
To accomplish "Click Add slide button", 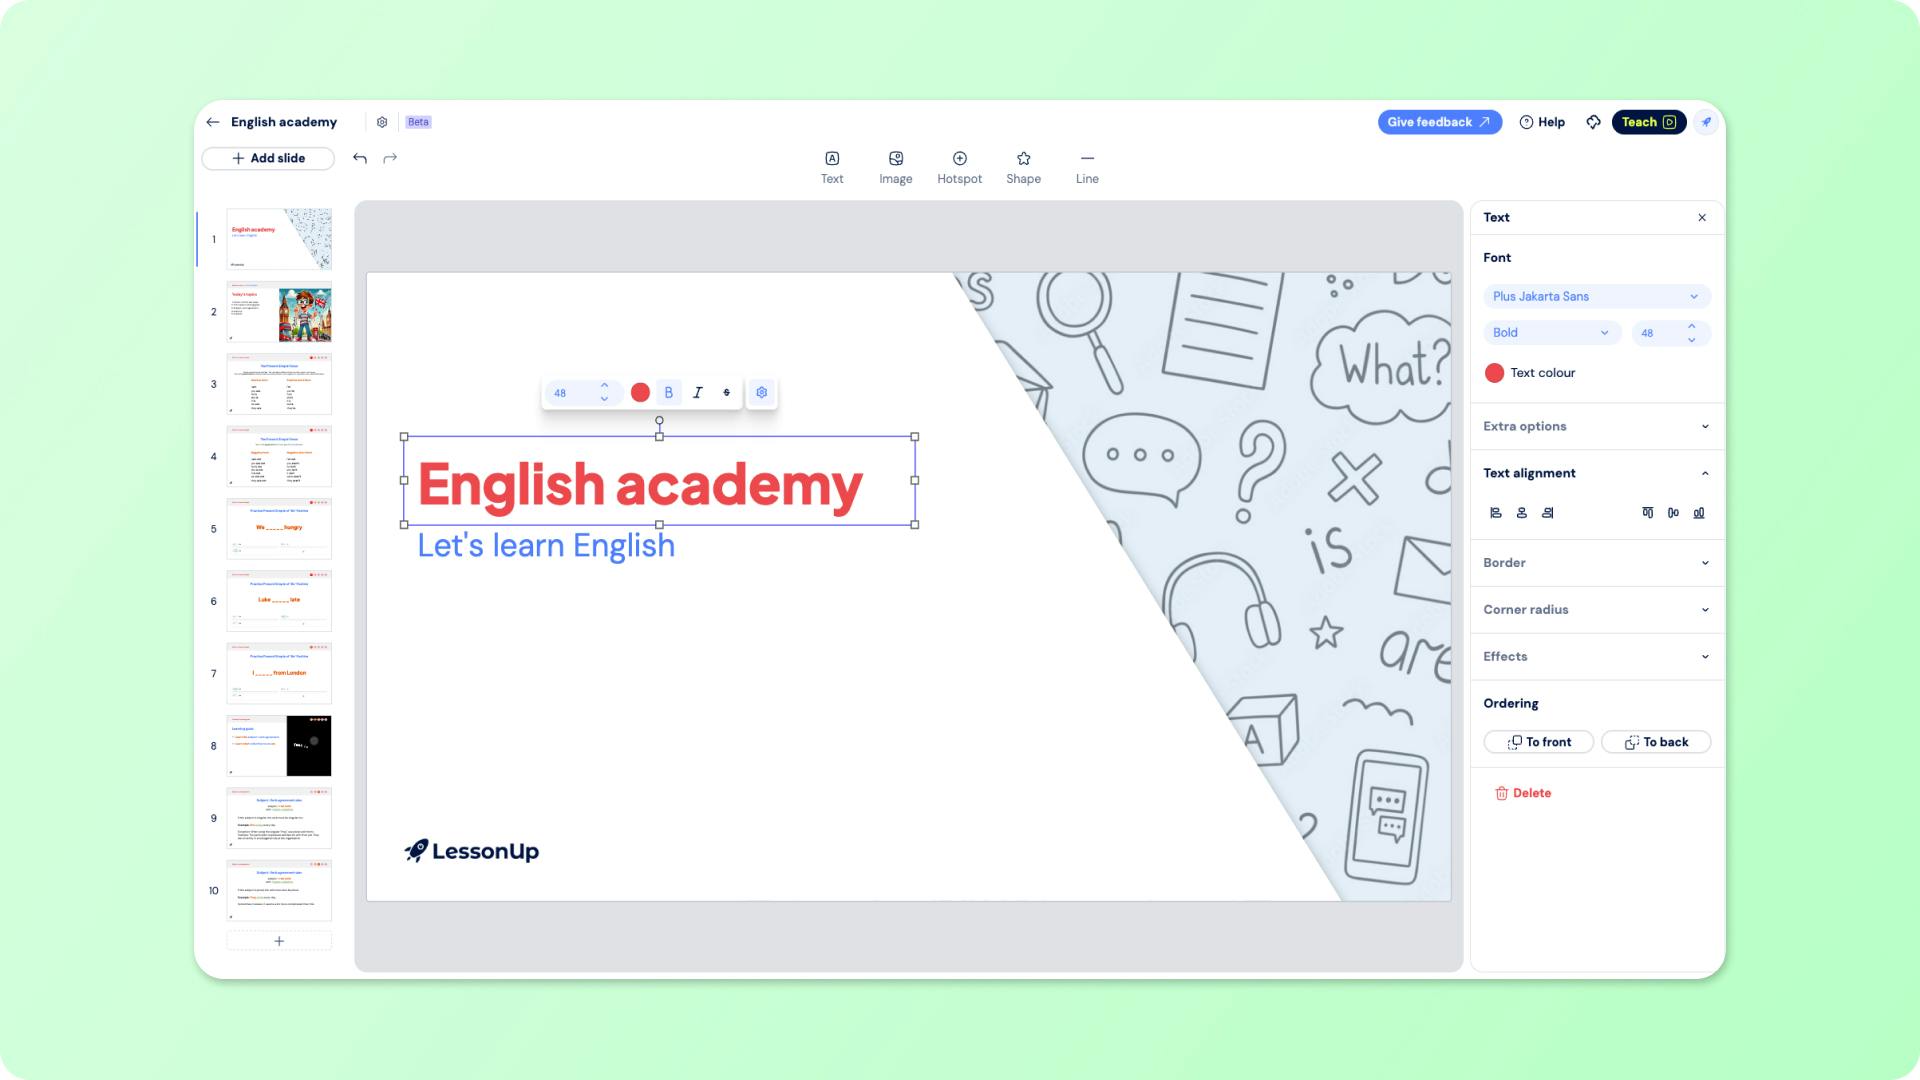I will point(268,158).
